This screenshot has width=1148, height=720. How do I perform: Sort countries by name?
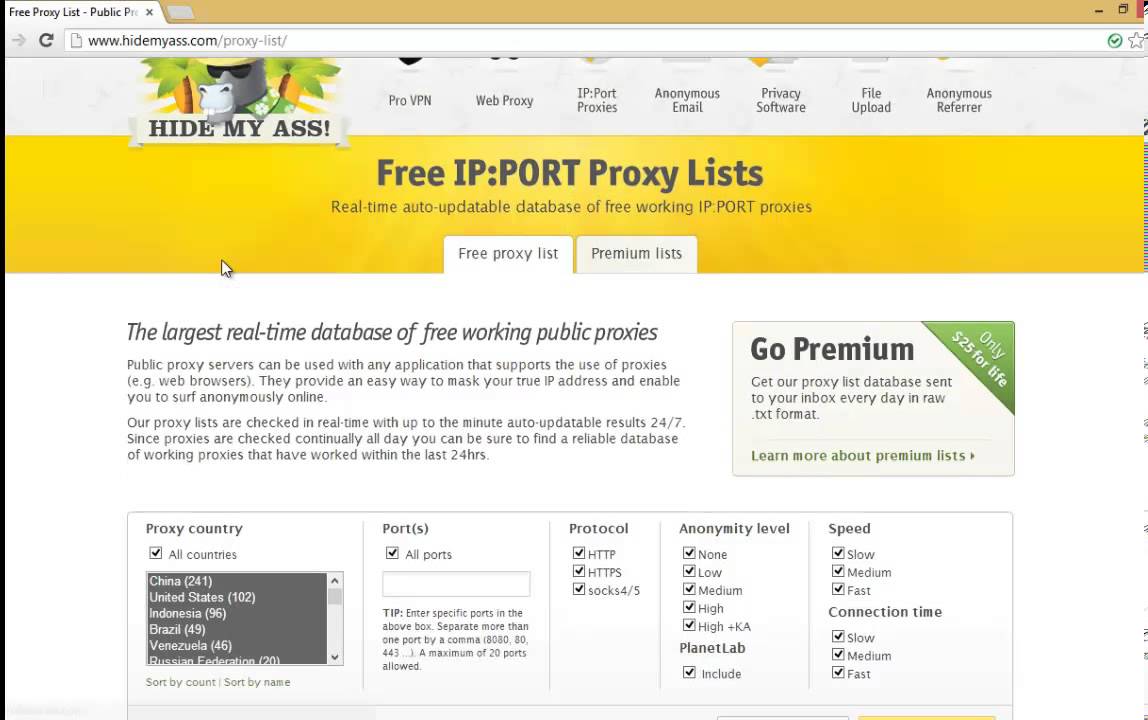(x=257, y=682)
